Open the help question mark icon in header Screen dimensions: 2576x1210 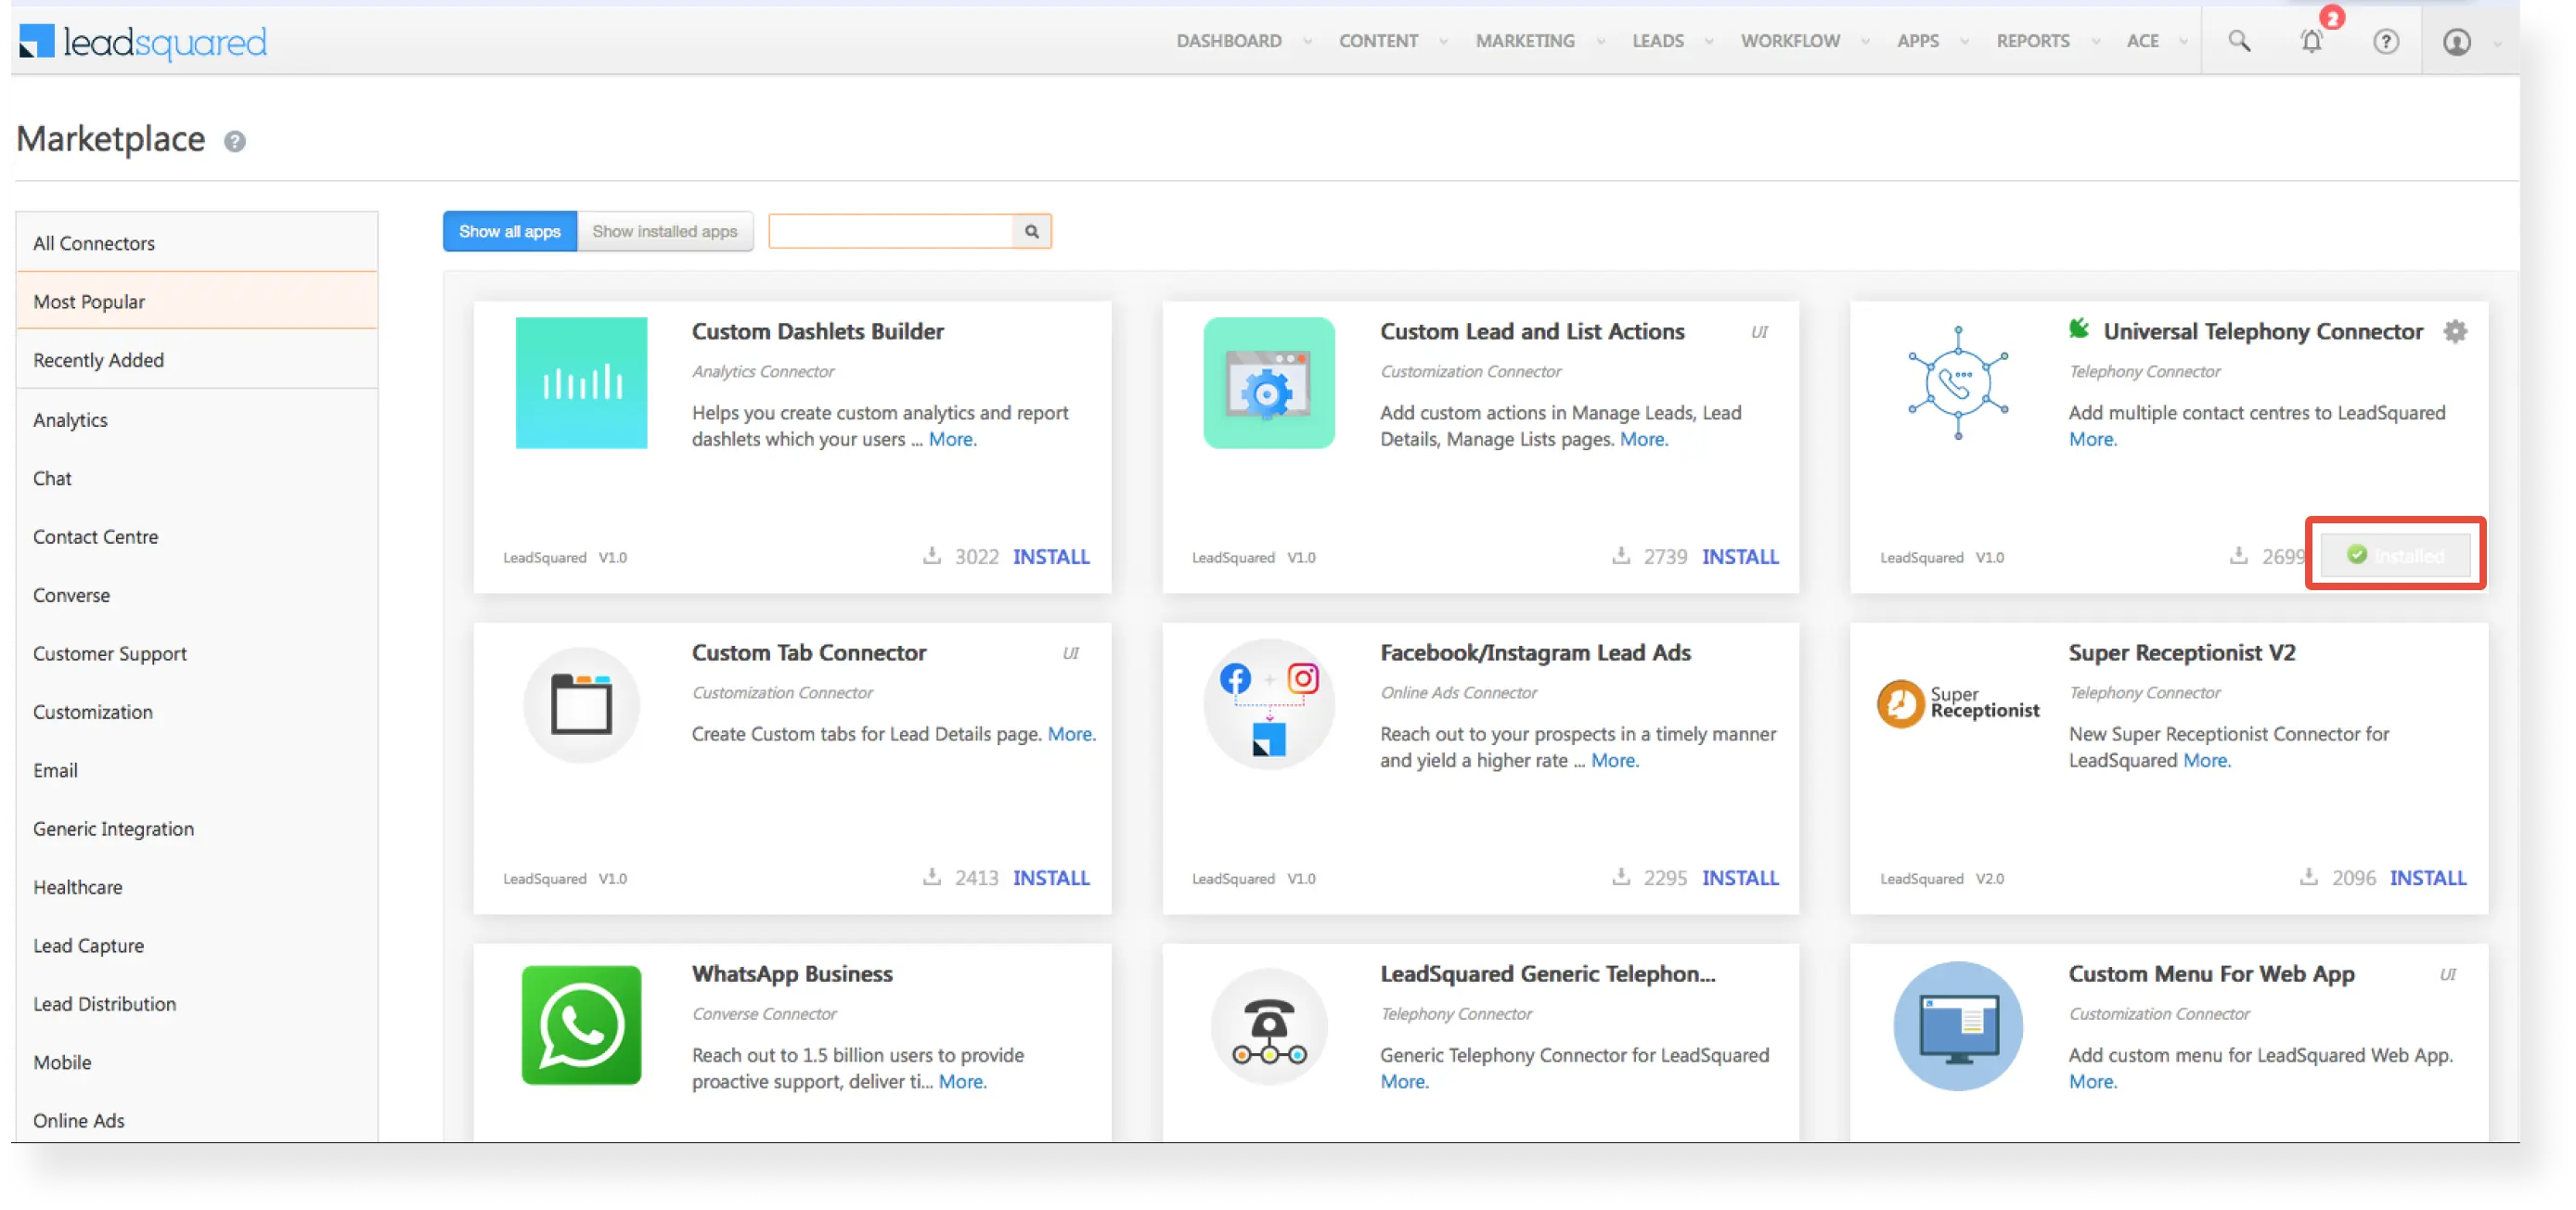tap(2386, 41)
